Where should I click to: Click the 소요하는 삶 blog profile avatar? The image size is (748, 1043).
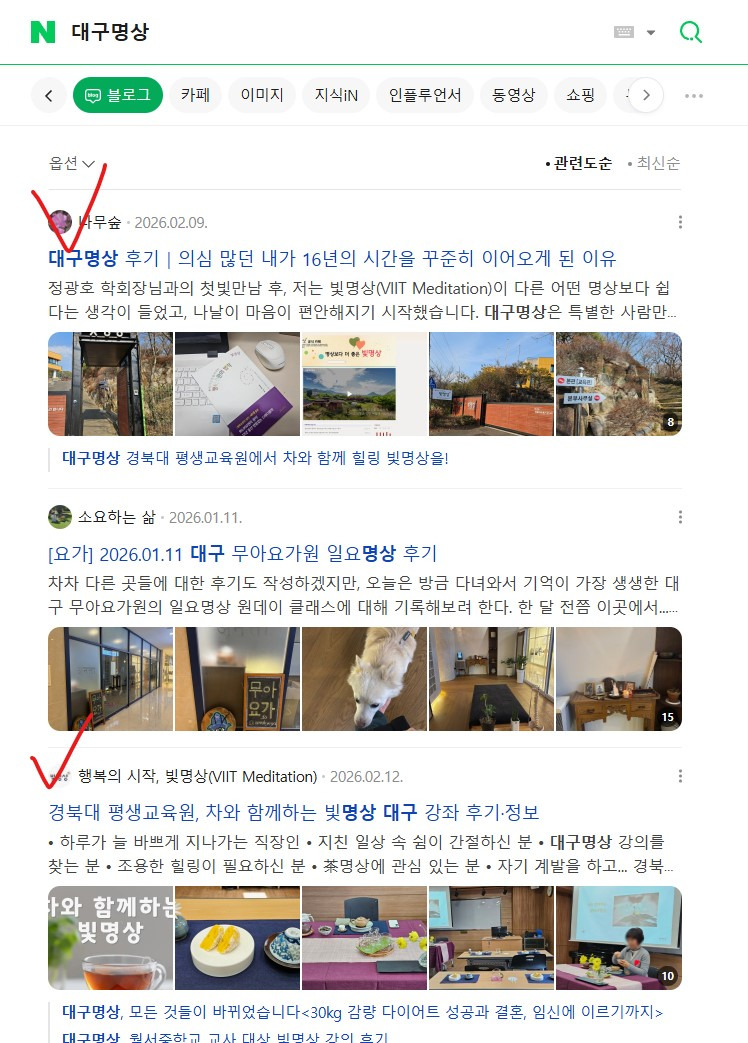(60, 517)
